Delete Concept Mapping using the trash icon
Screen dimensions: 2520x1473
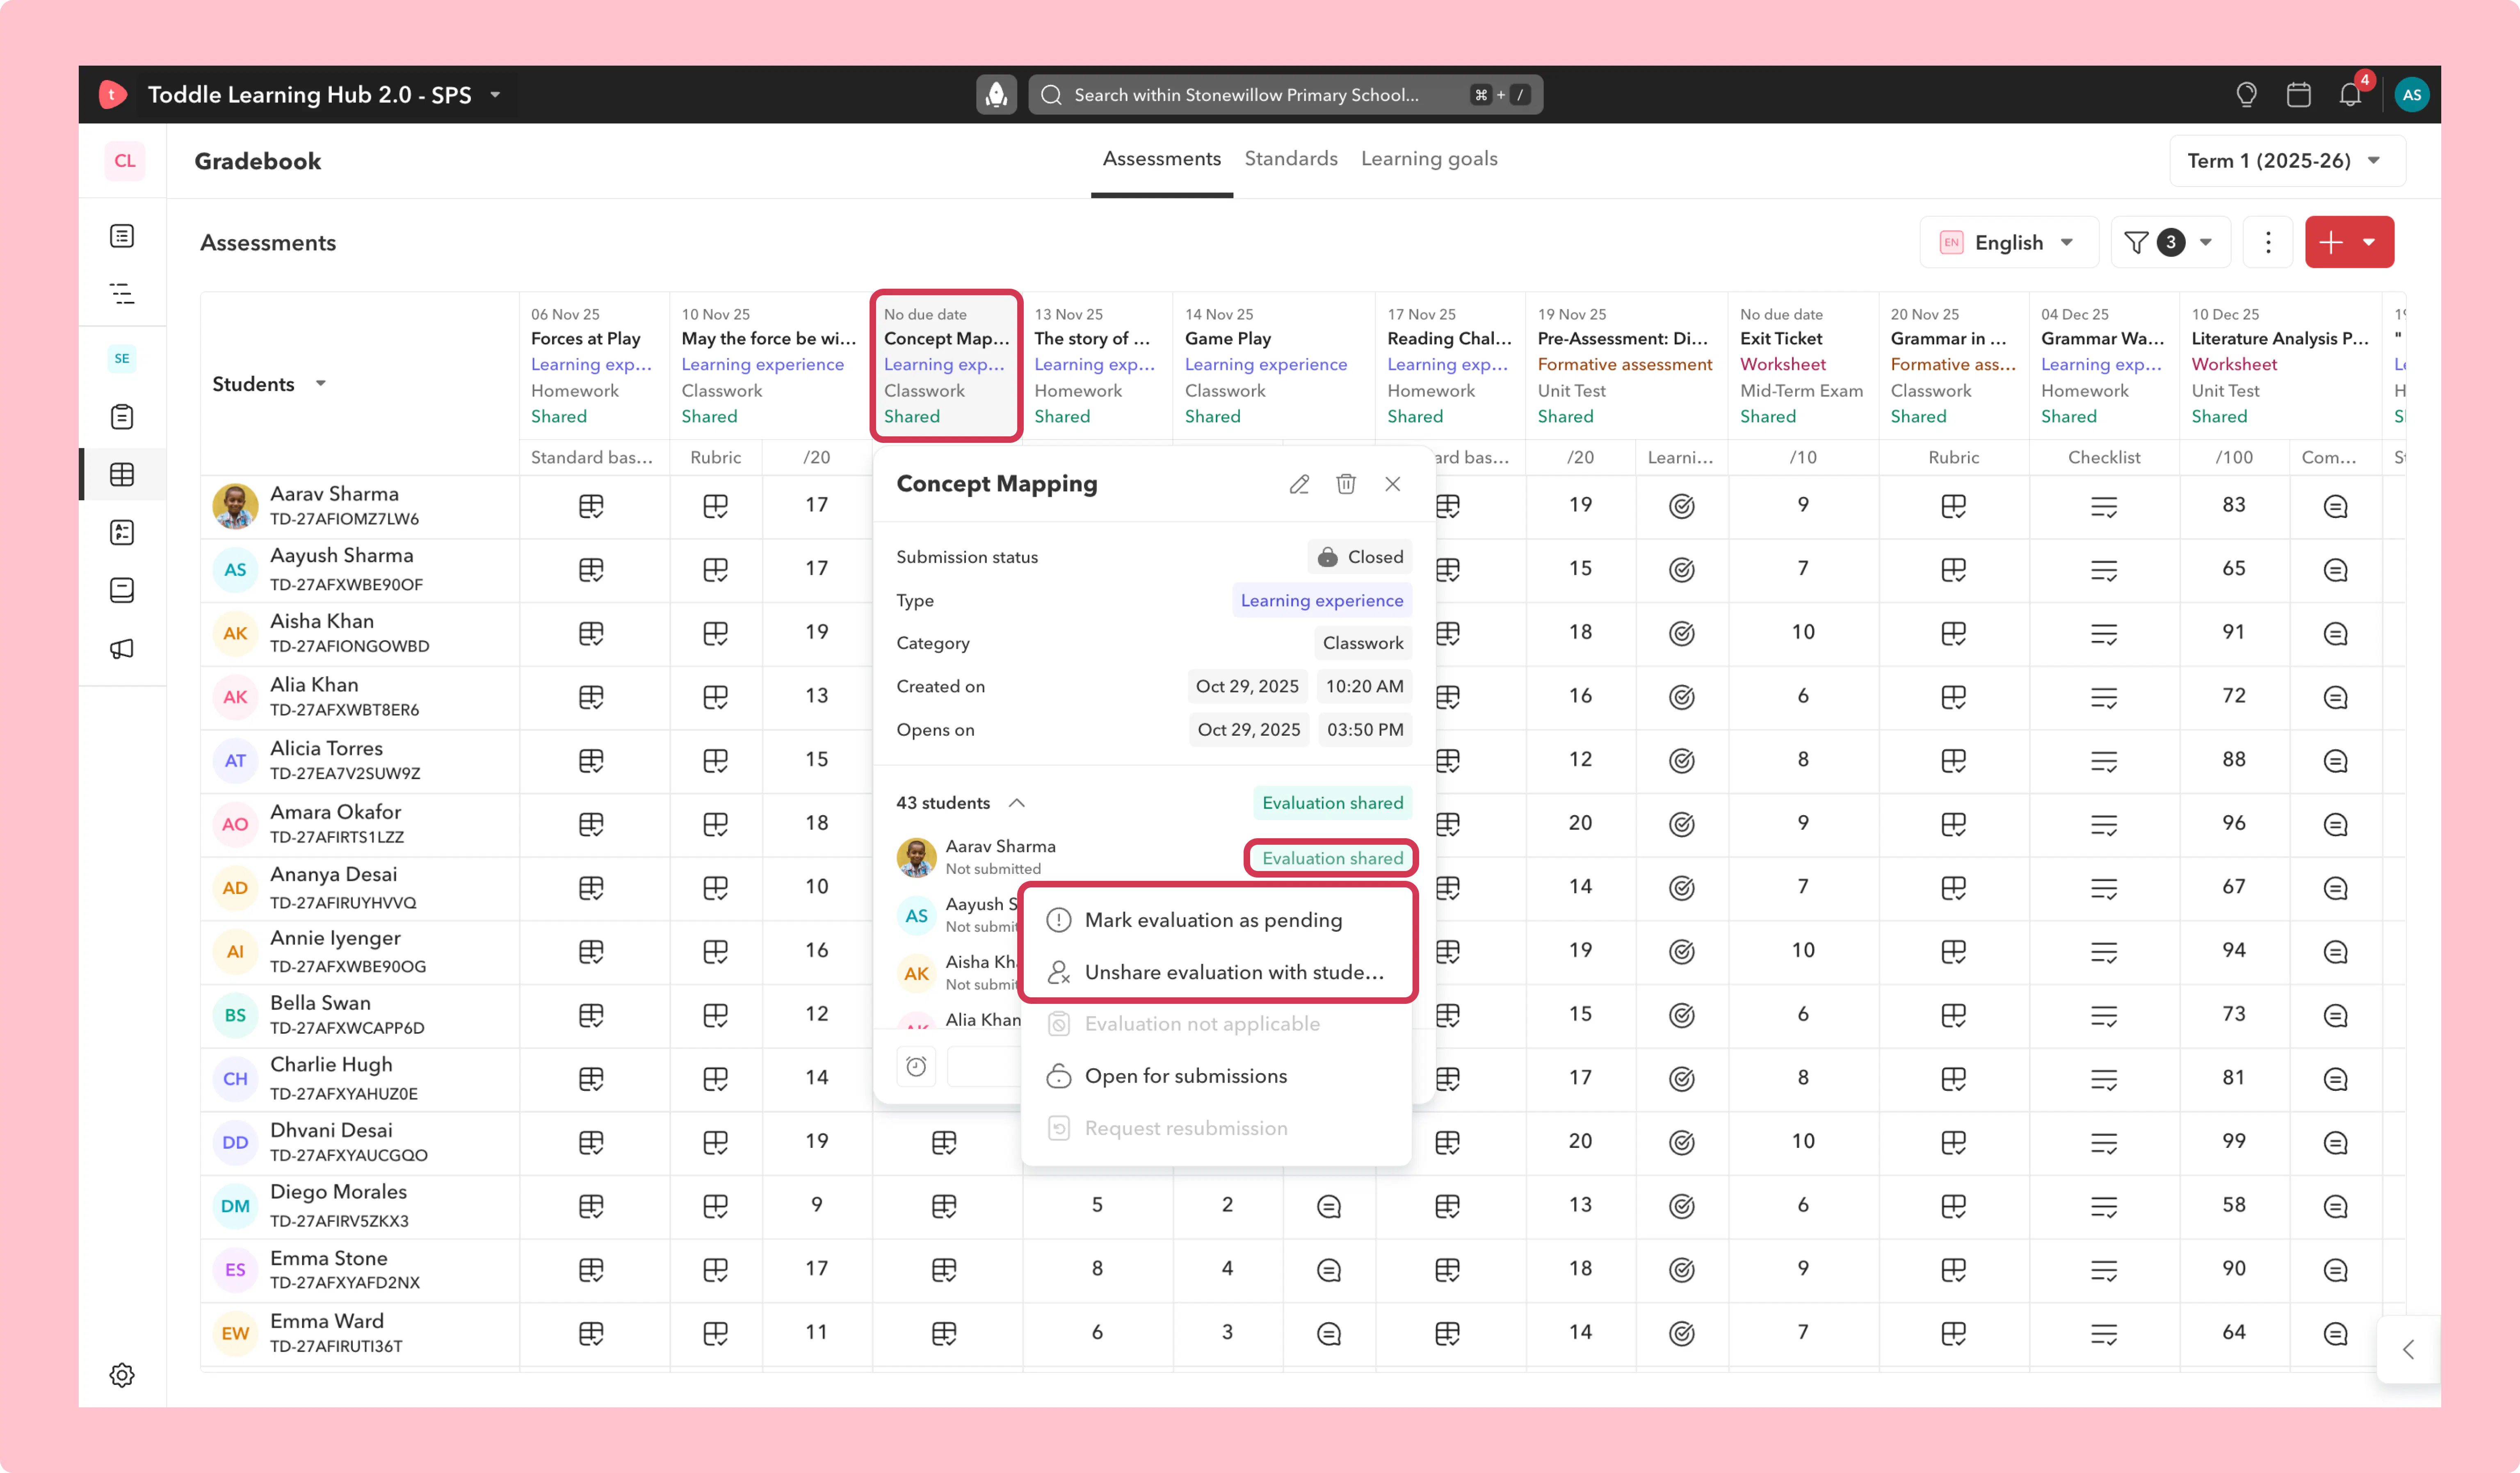[x=1346, y=484]
